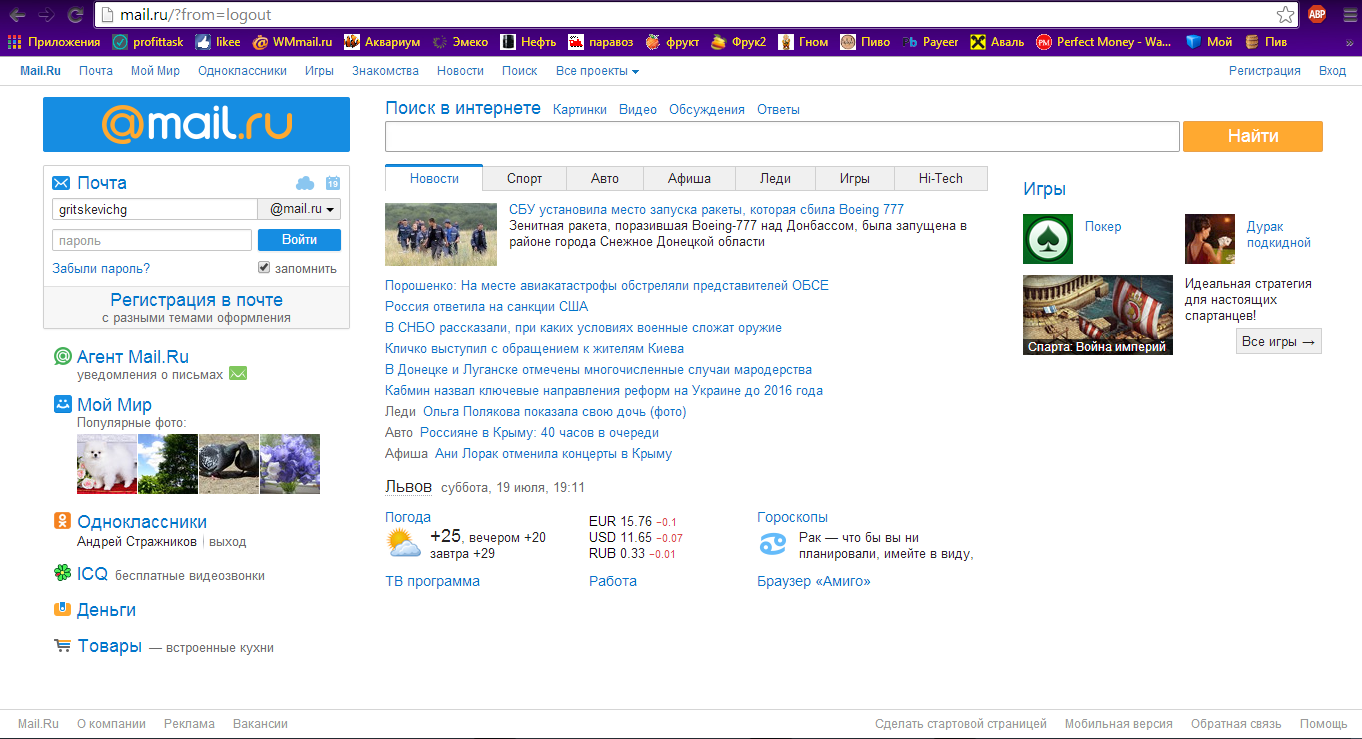Open the фрукт bookmark
Image resolution: width=1362 pixels, height=739 pixels.
click(x=672, y=42)
